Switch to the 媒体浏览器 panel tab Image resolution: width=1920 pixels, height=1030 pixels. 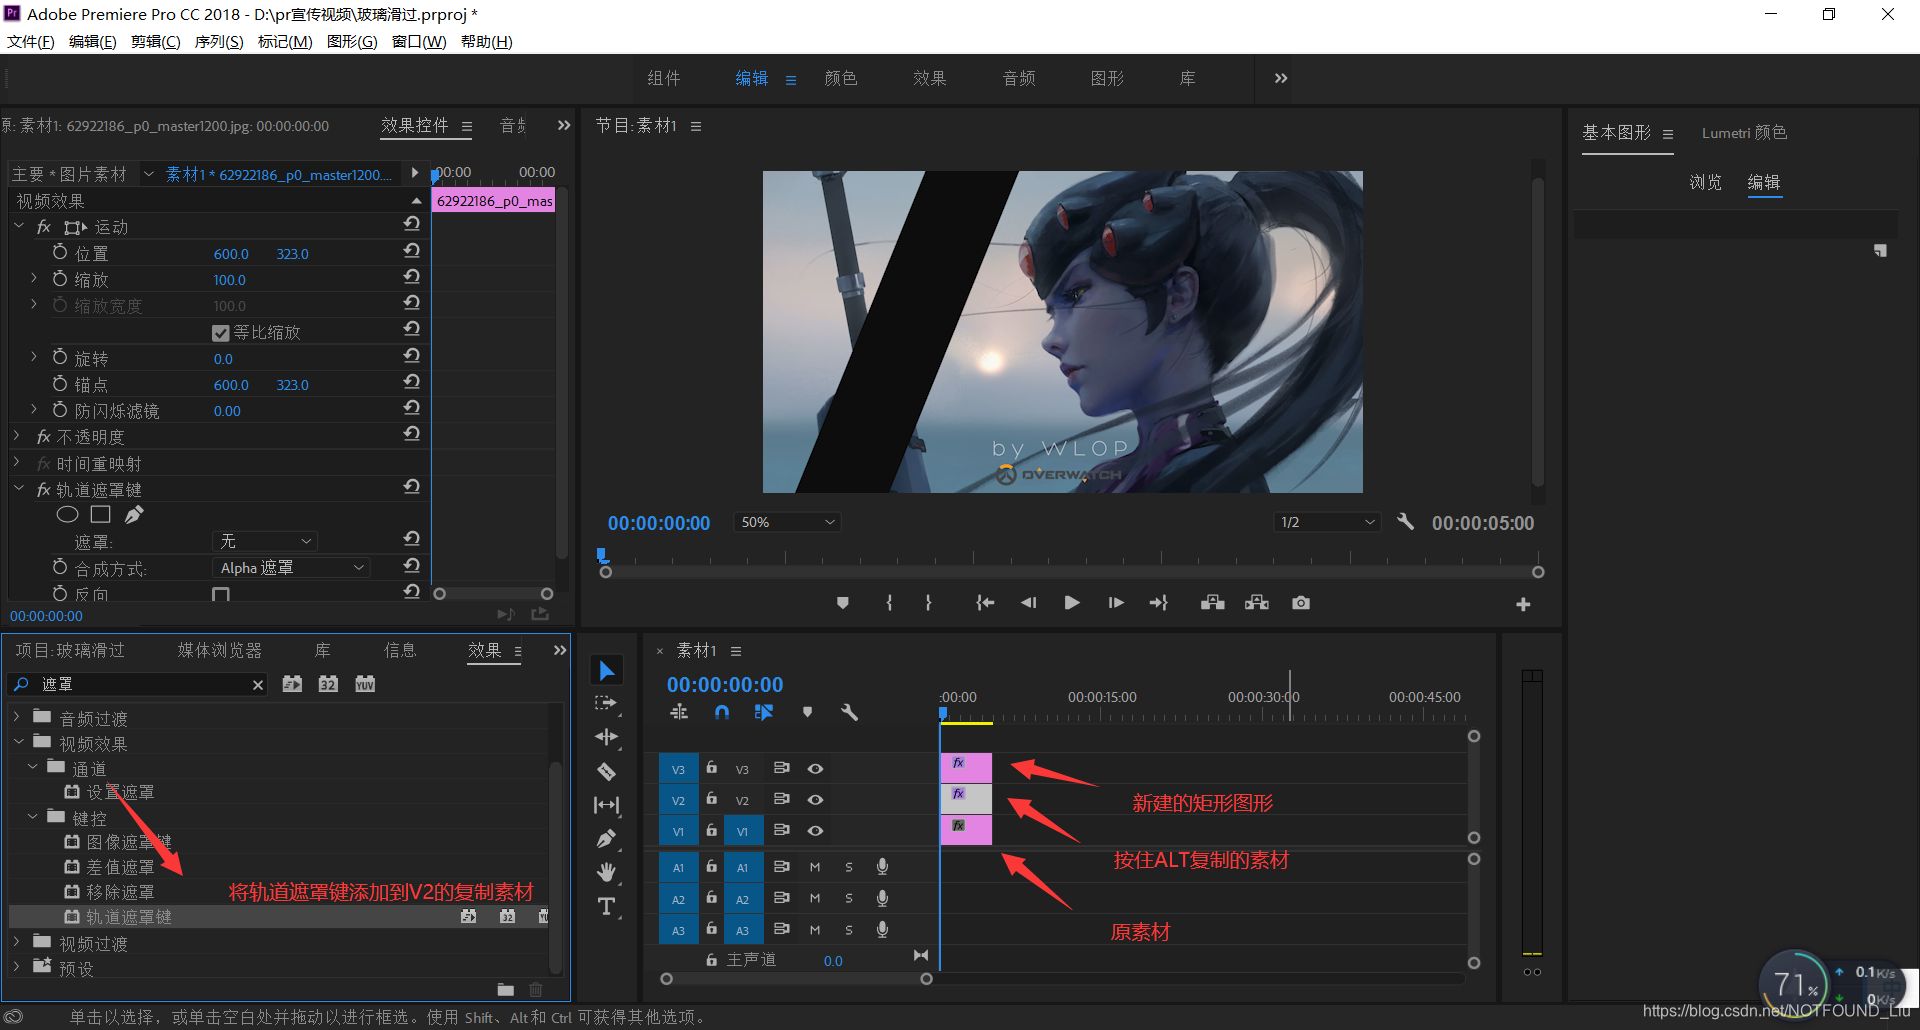tap(220, 650)
